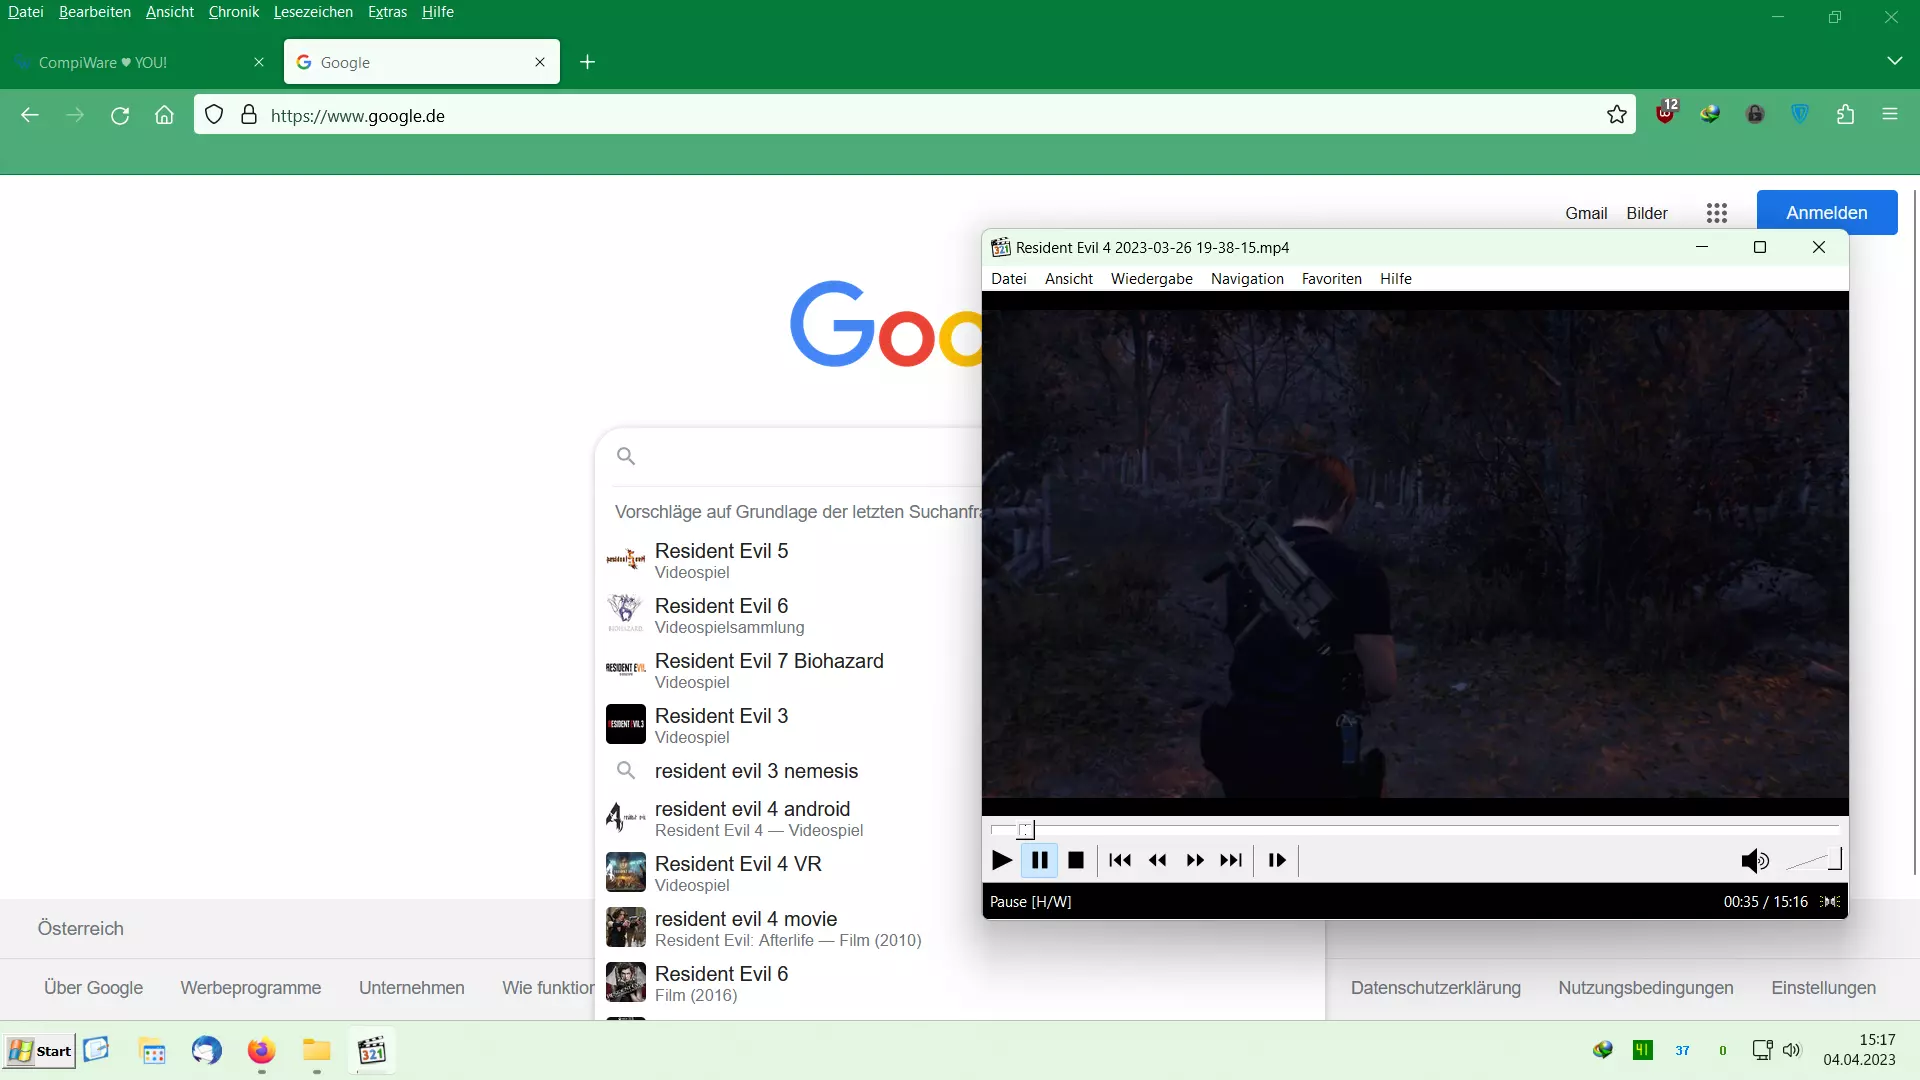Image resolution: width=1920 pixels, height=1080 pixels.
Task: Click the Play button in media player
Action: tap(1001, 860)
